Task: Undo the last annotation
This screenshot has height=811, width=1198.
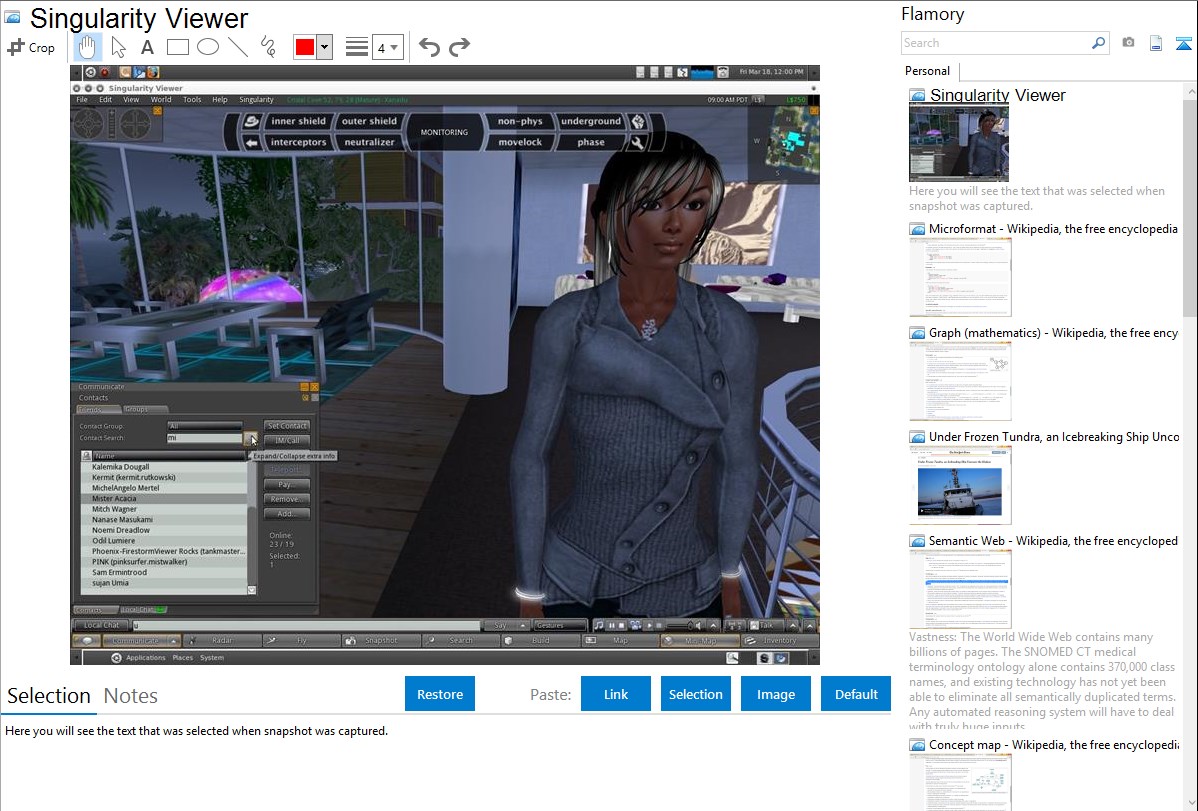Action: coord(429,47)
